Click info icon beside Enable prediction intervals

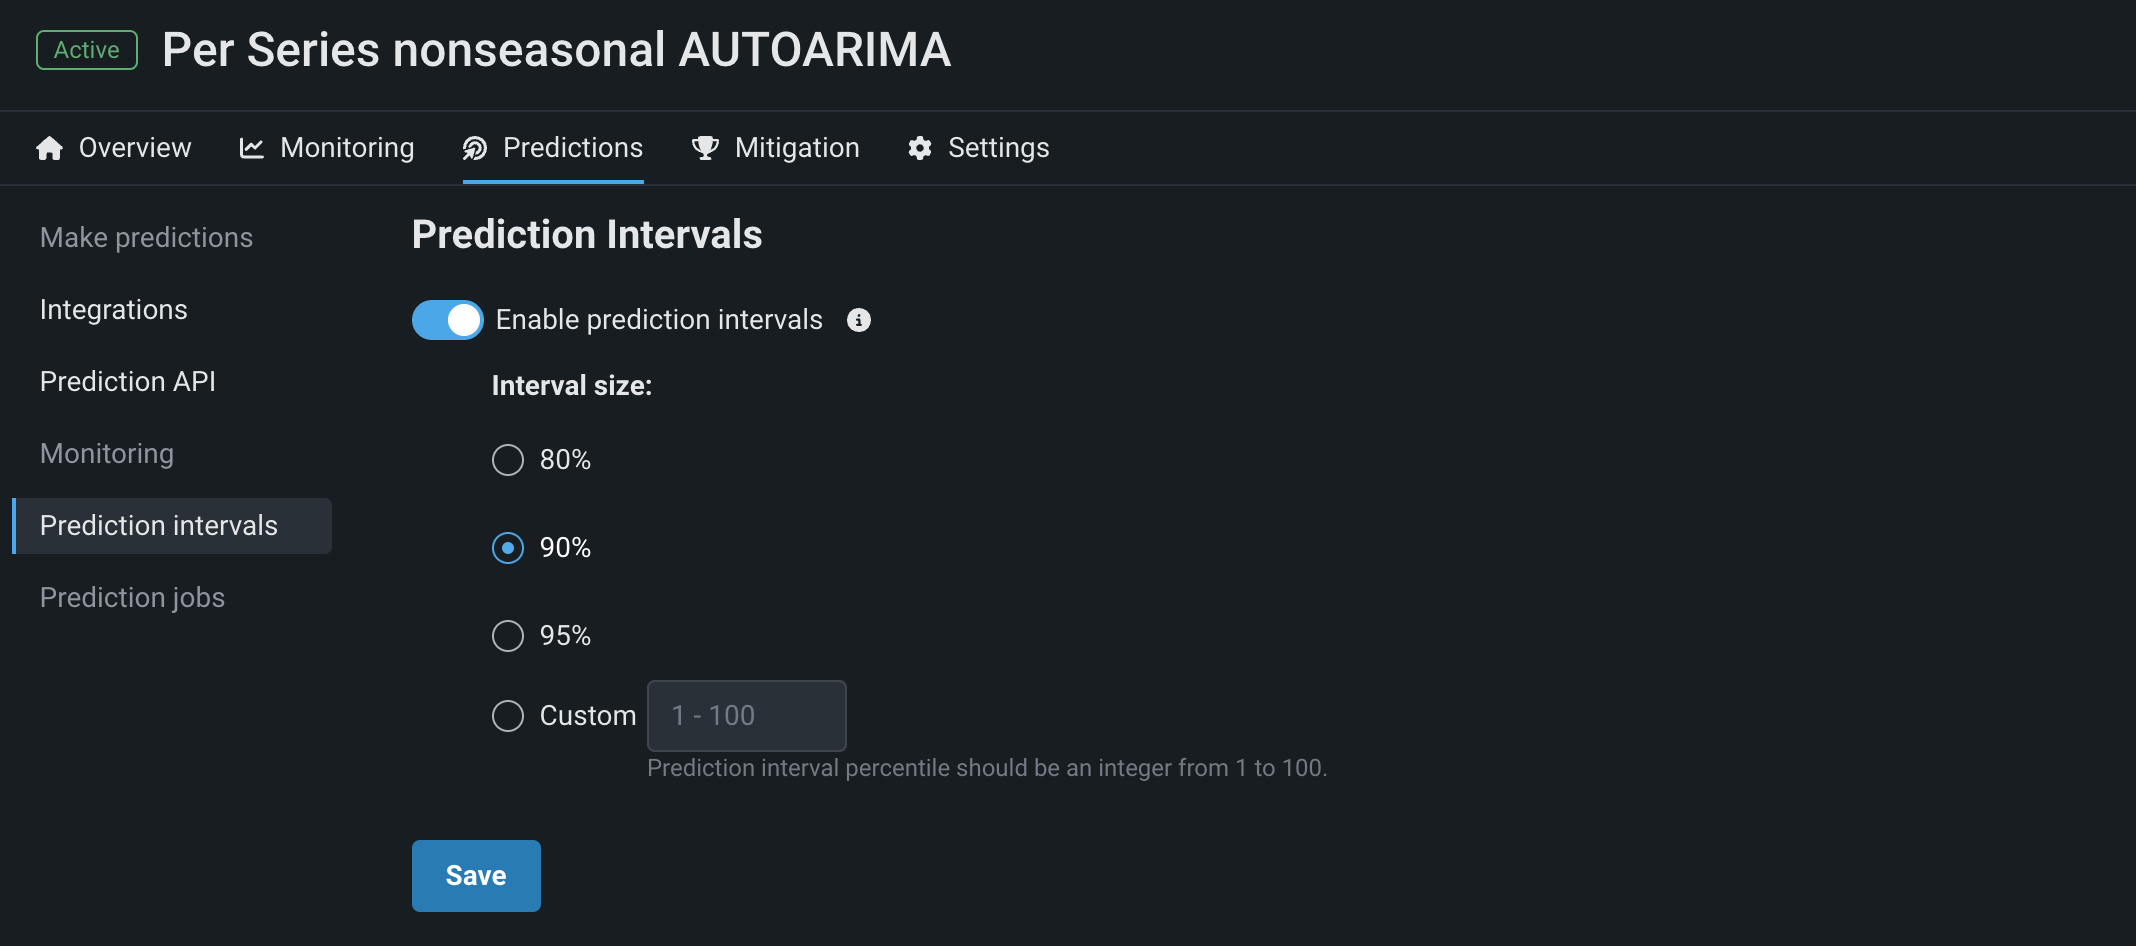pyautogui.click(x=859, y=320)
